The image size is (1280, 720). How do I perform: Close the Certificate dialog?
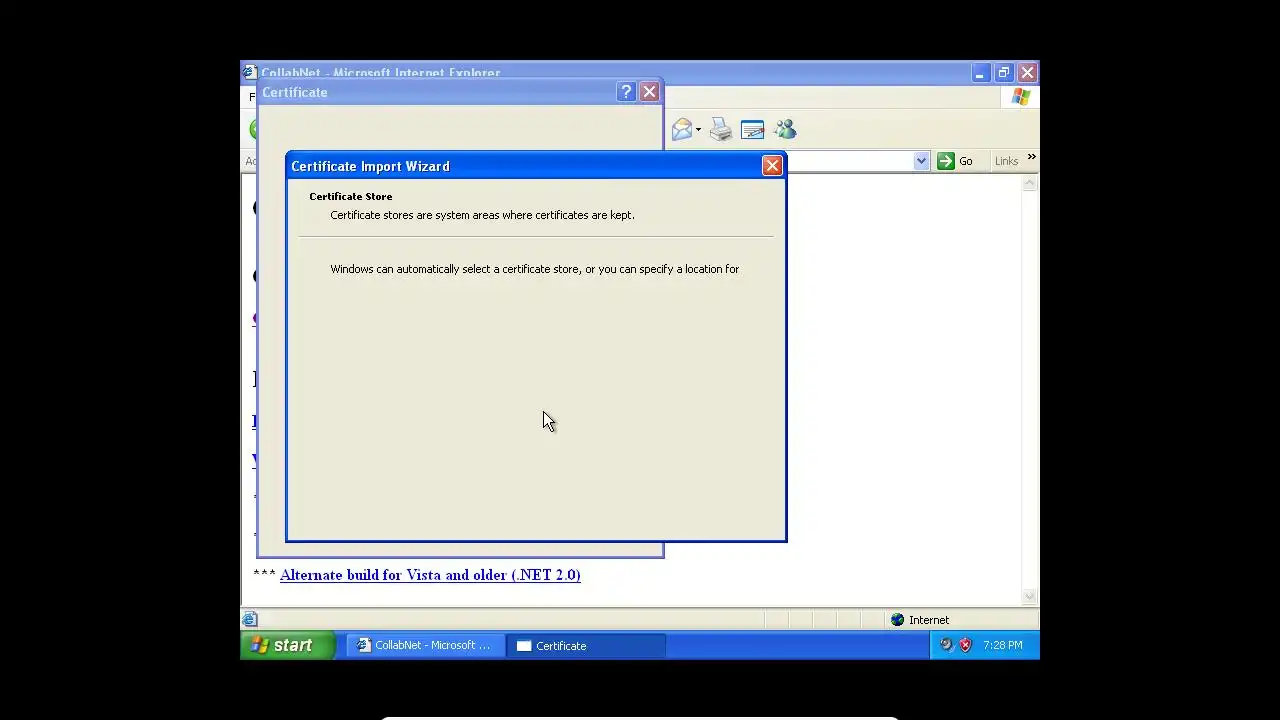[x=649, y=92]
